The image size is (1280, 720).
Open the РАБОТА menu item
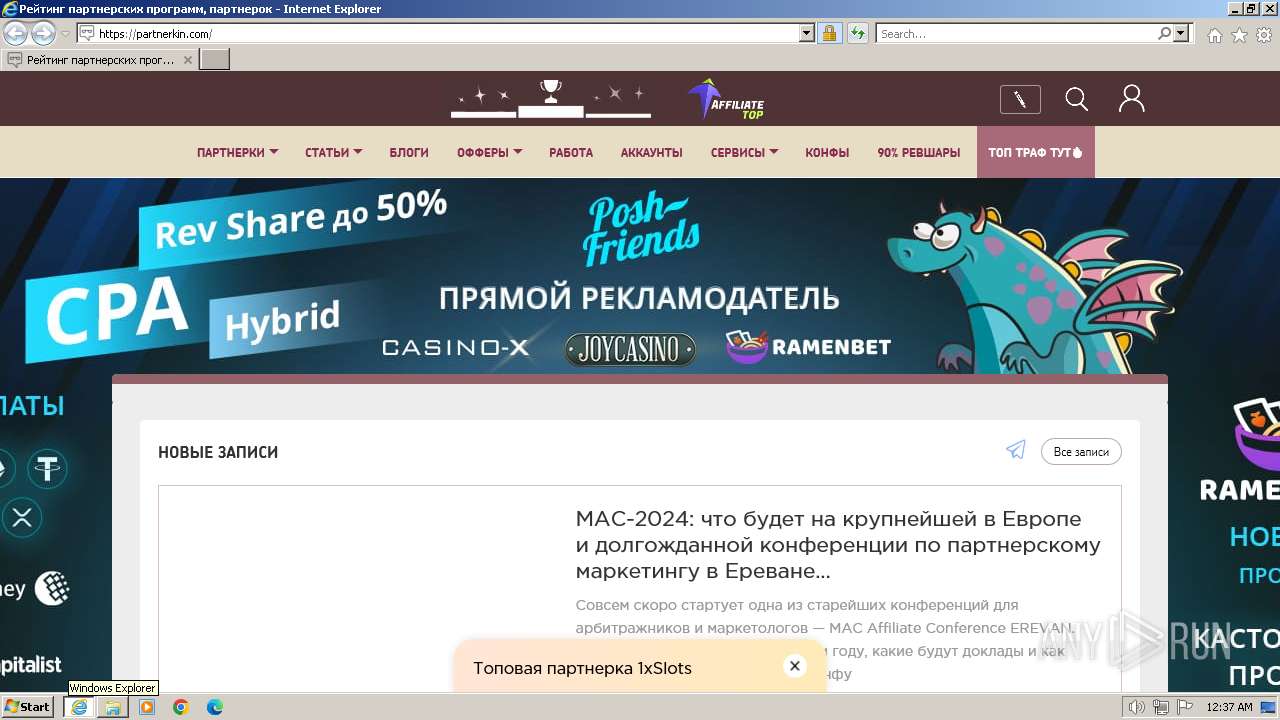[571, 153]
